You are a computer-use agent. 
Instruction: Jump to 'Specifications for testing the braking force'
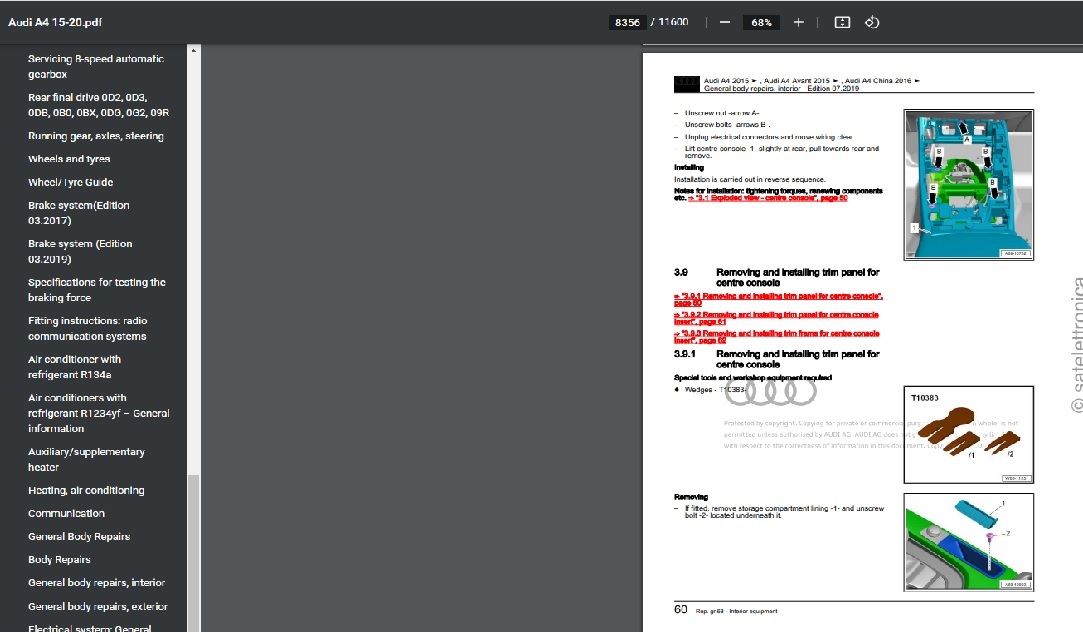97,290
